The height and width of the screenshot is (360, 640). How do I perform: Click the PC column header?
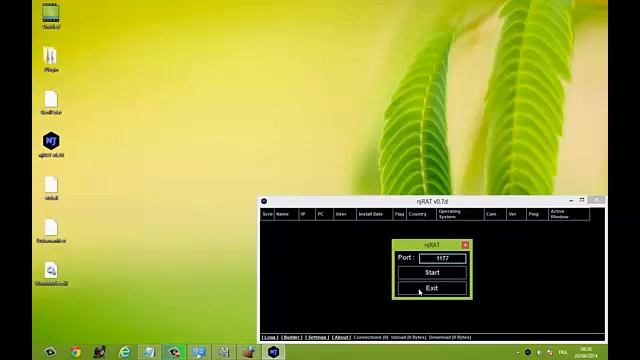[x=324, y=214]
